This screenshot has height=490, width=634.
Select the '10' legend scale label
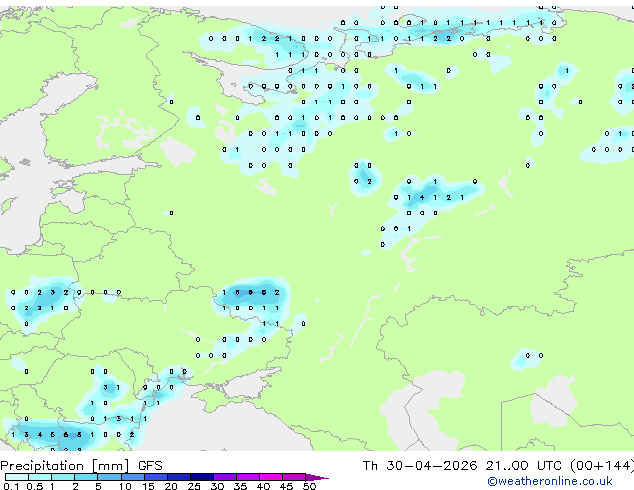(x=125, y=486)
